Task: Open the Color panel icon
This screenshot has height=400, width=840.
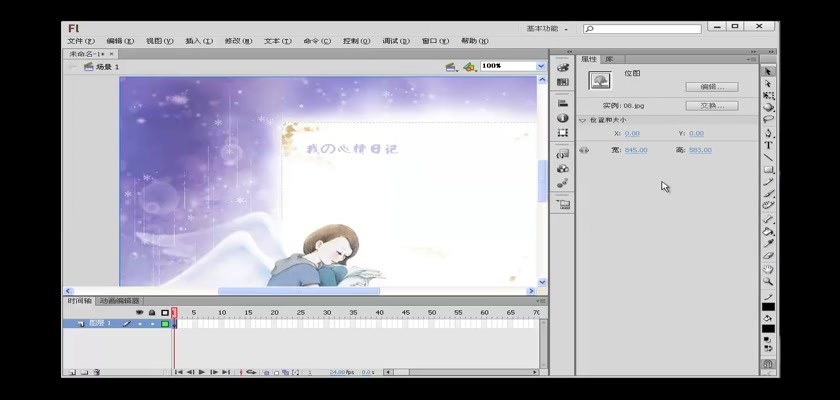Action: point(562,68)
